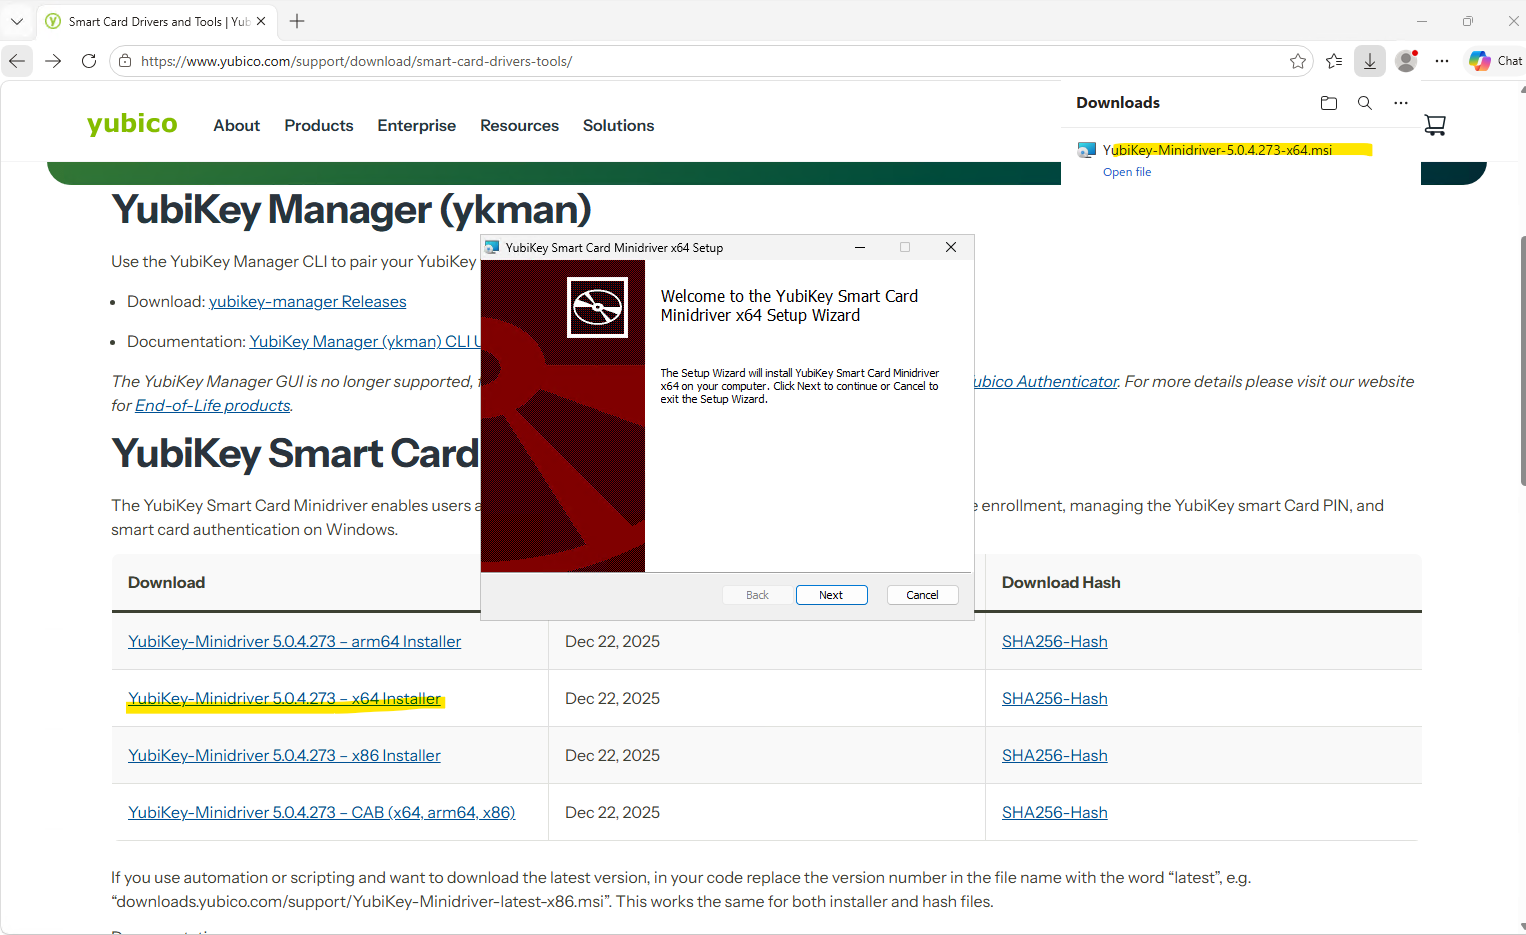Open the Favorites list icon
This screenshot has width=1526, height=935.
tap(1334, 61)
